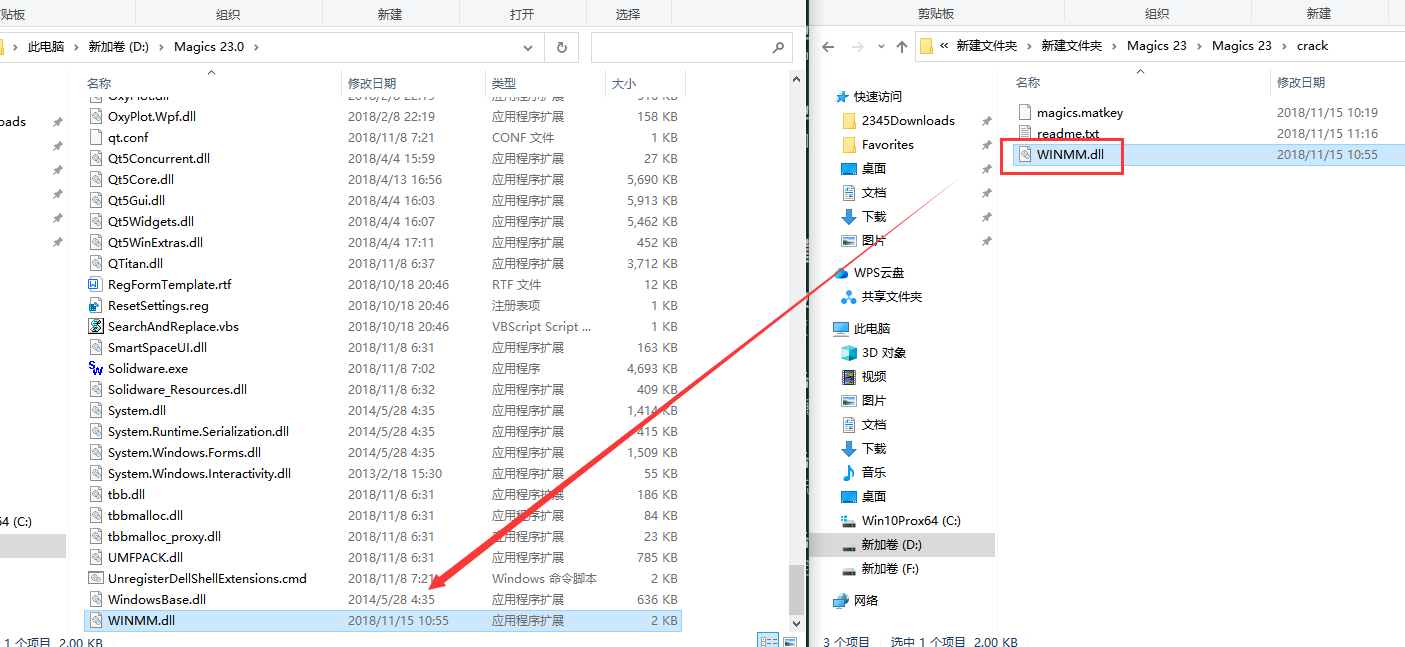
Task: Select 新加卷 (D:) in navigation pane
Action: click(890, 544)
